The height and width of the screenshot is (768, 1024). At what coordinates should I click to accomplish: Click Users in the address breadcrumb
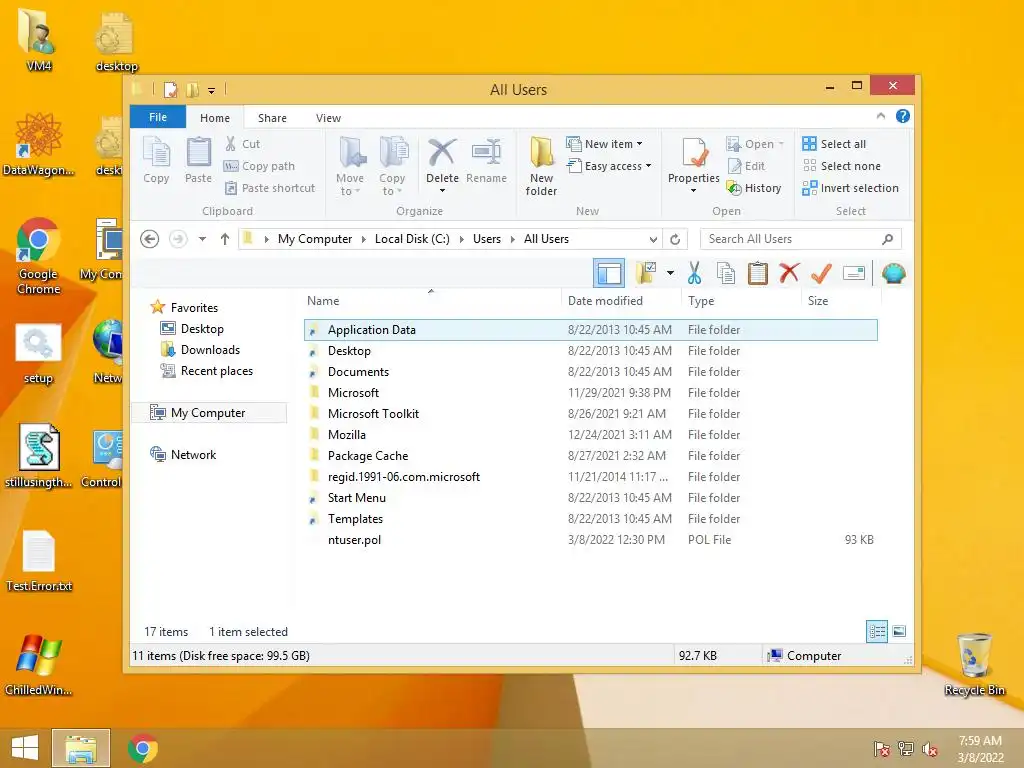(x=487, y=239)
